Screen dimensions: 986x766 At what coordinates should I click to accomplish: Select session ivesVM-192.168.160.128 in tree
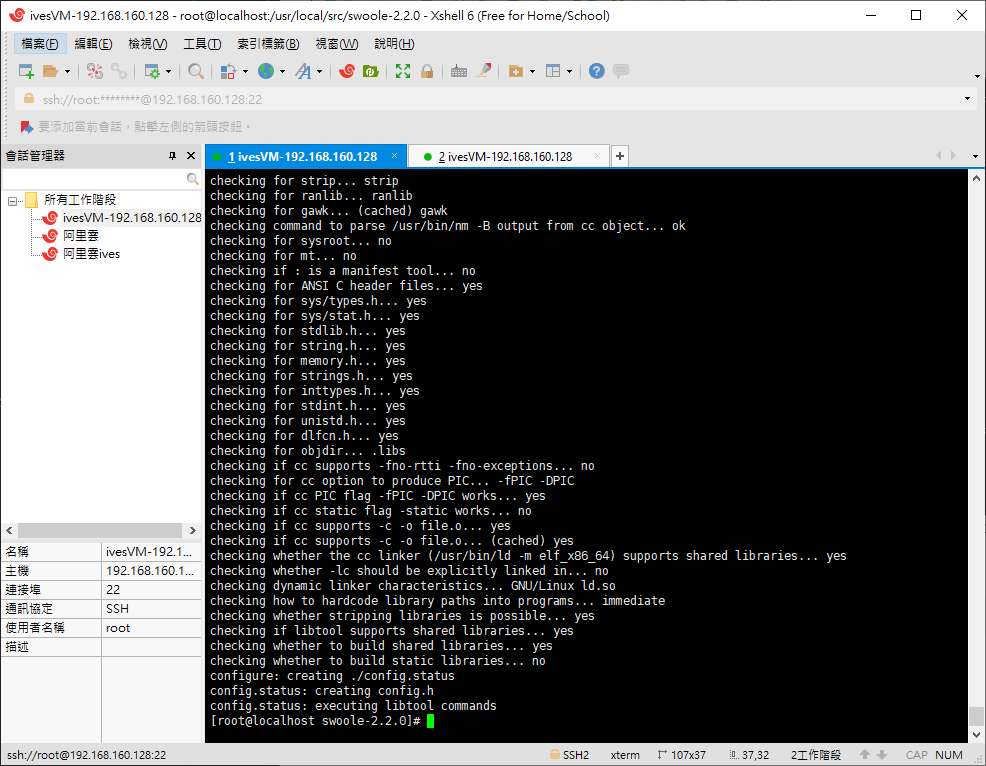click(x=131, y=218)
